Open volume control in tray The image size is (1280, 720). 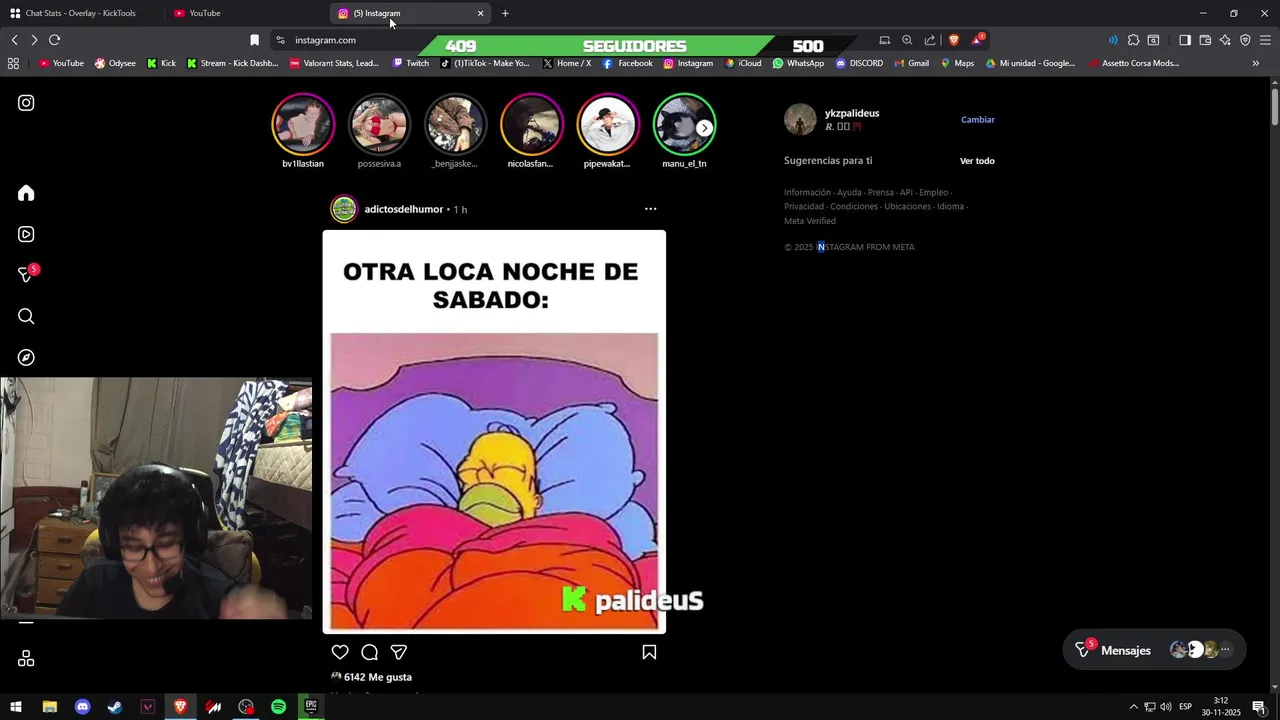tap(1166, 707)
